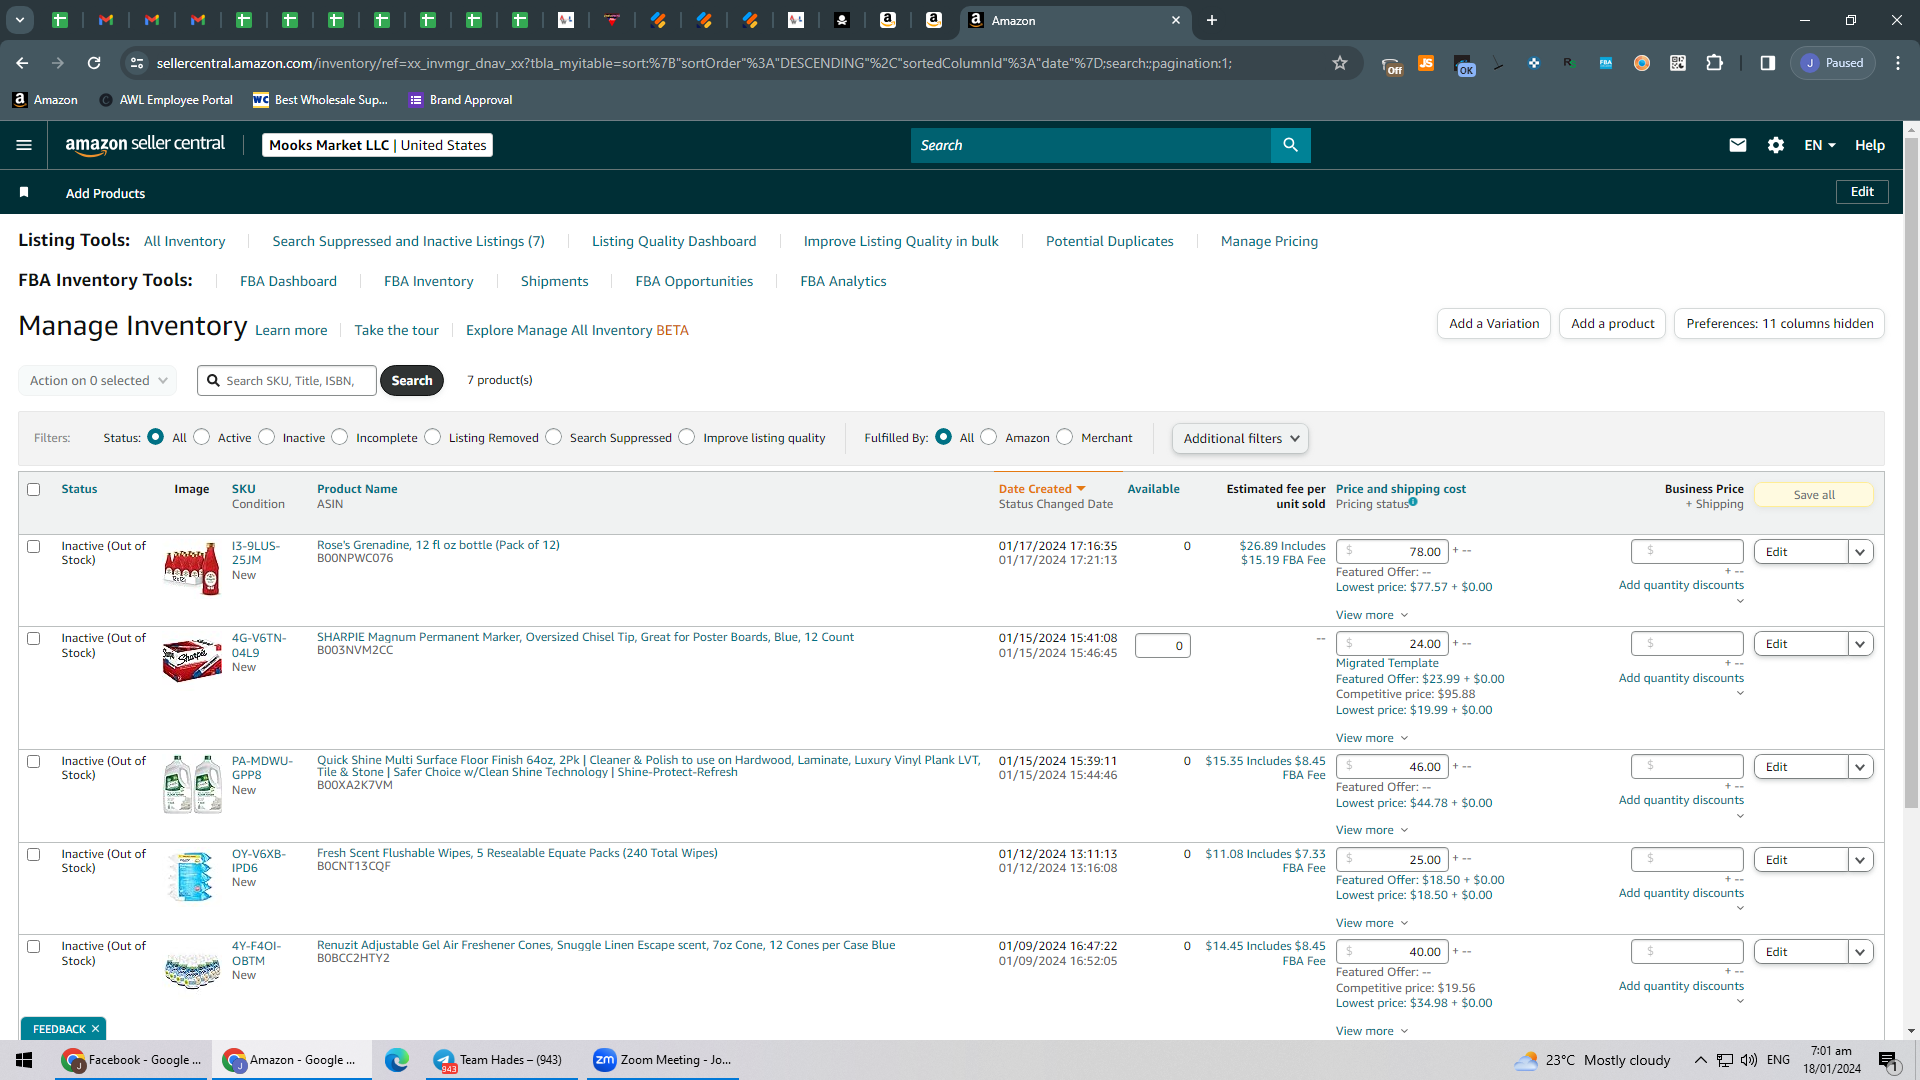Open the Action on 0 selected dropdown
The width and height of the screenshot is (1920, 1080).
pos(98,380)
